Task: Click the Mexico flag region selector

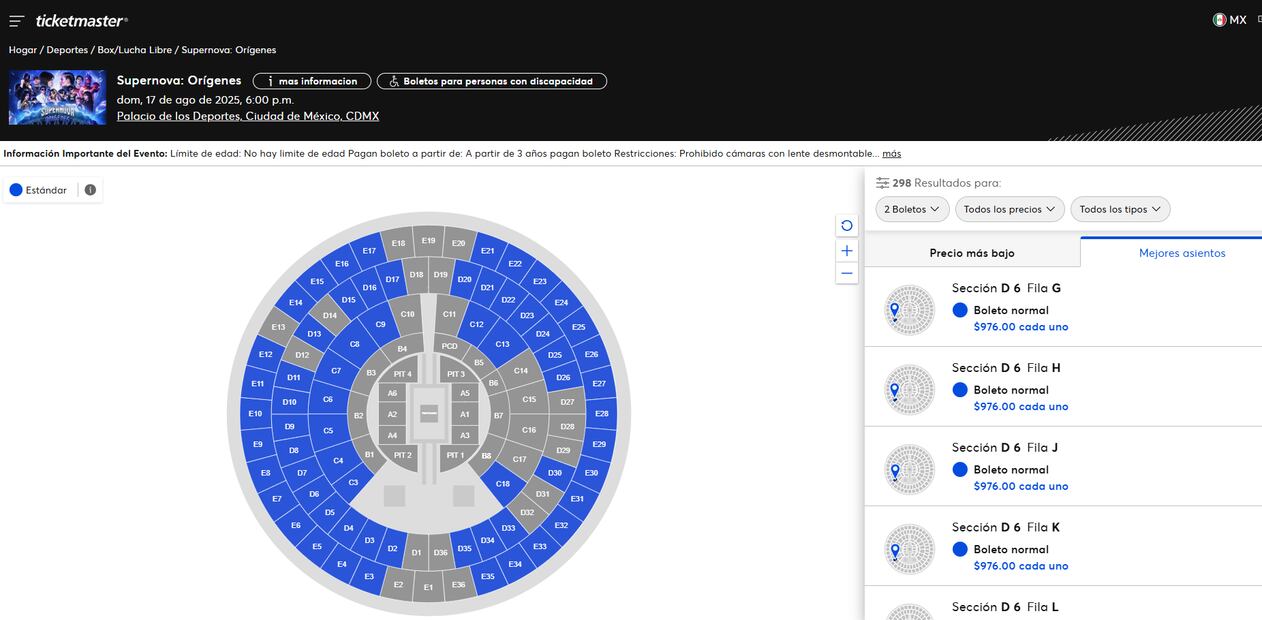Action: 1229,20
